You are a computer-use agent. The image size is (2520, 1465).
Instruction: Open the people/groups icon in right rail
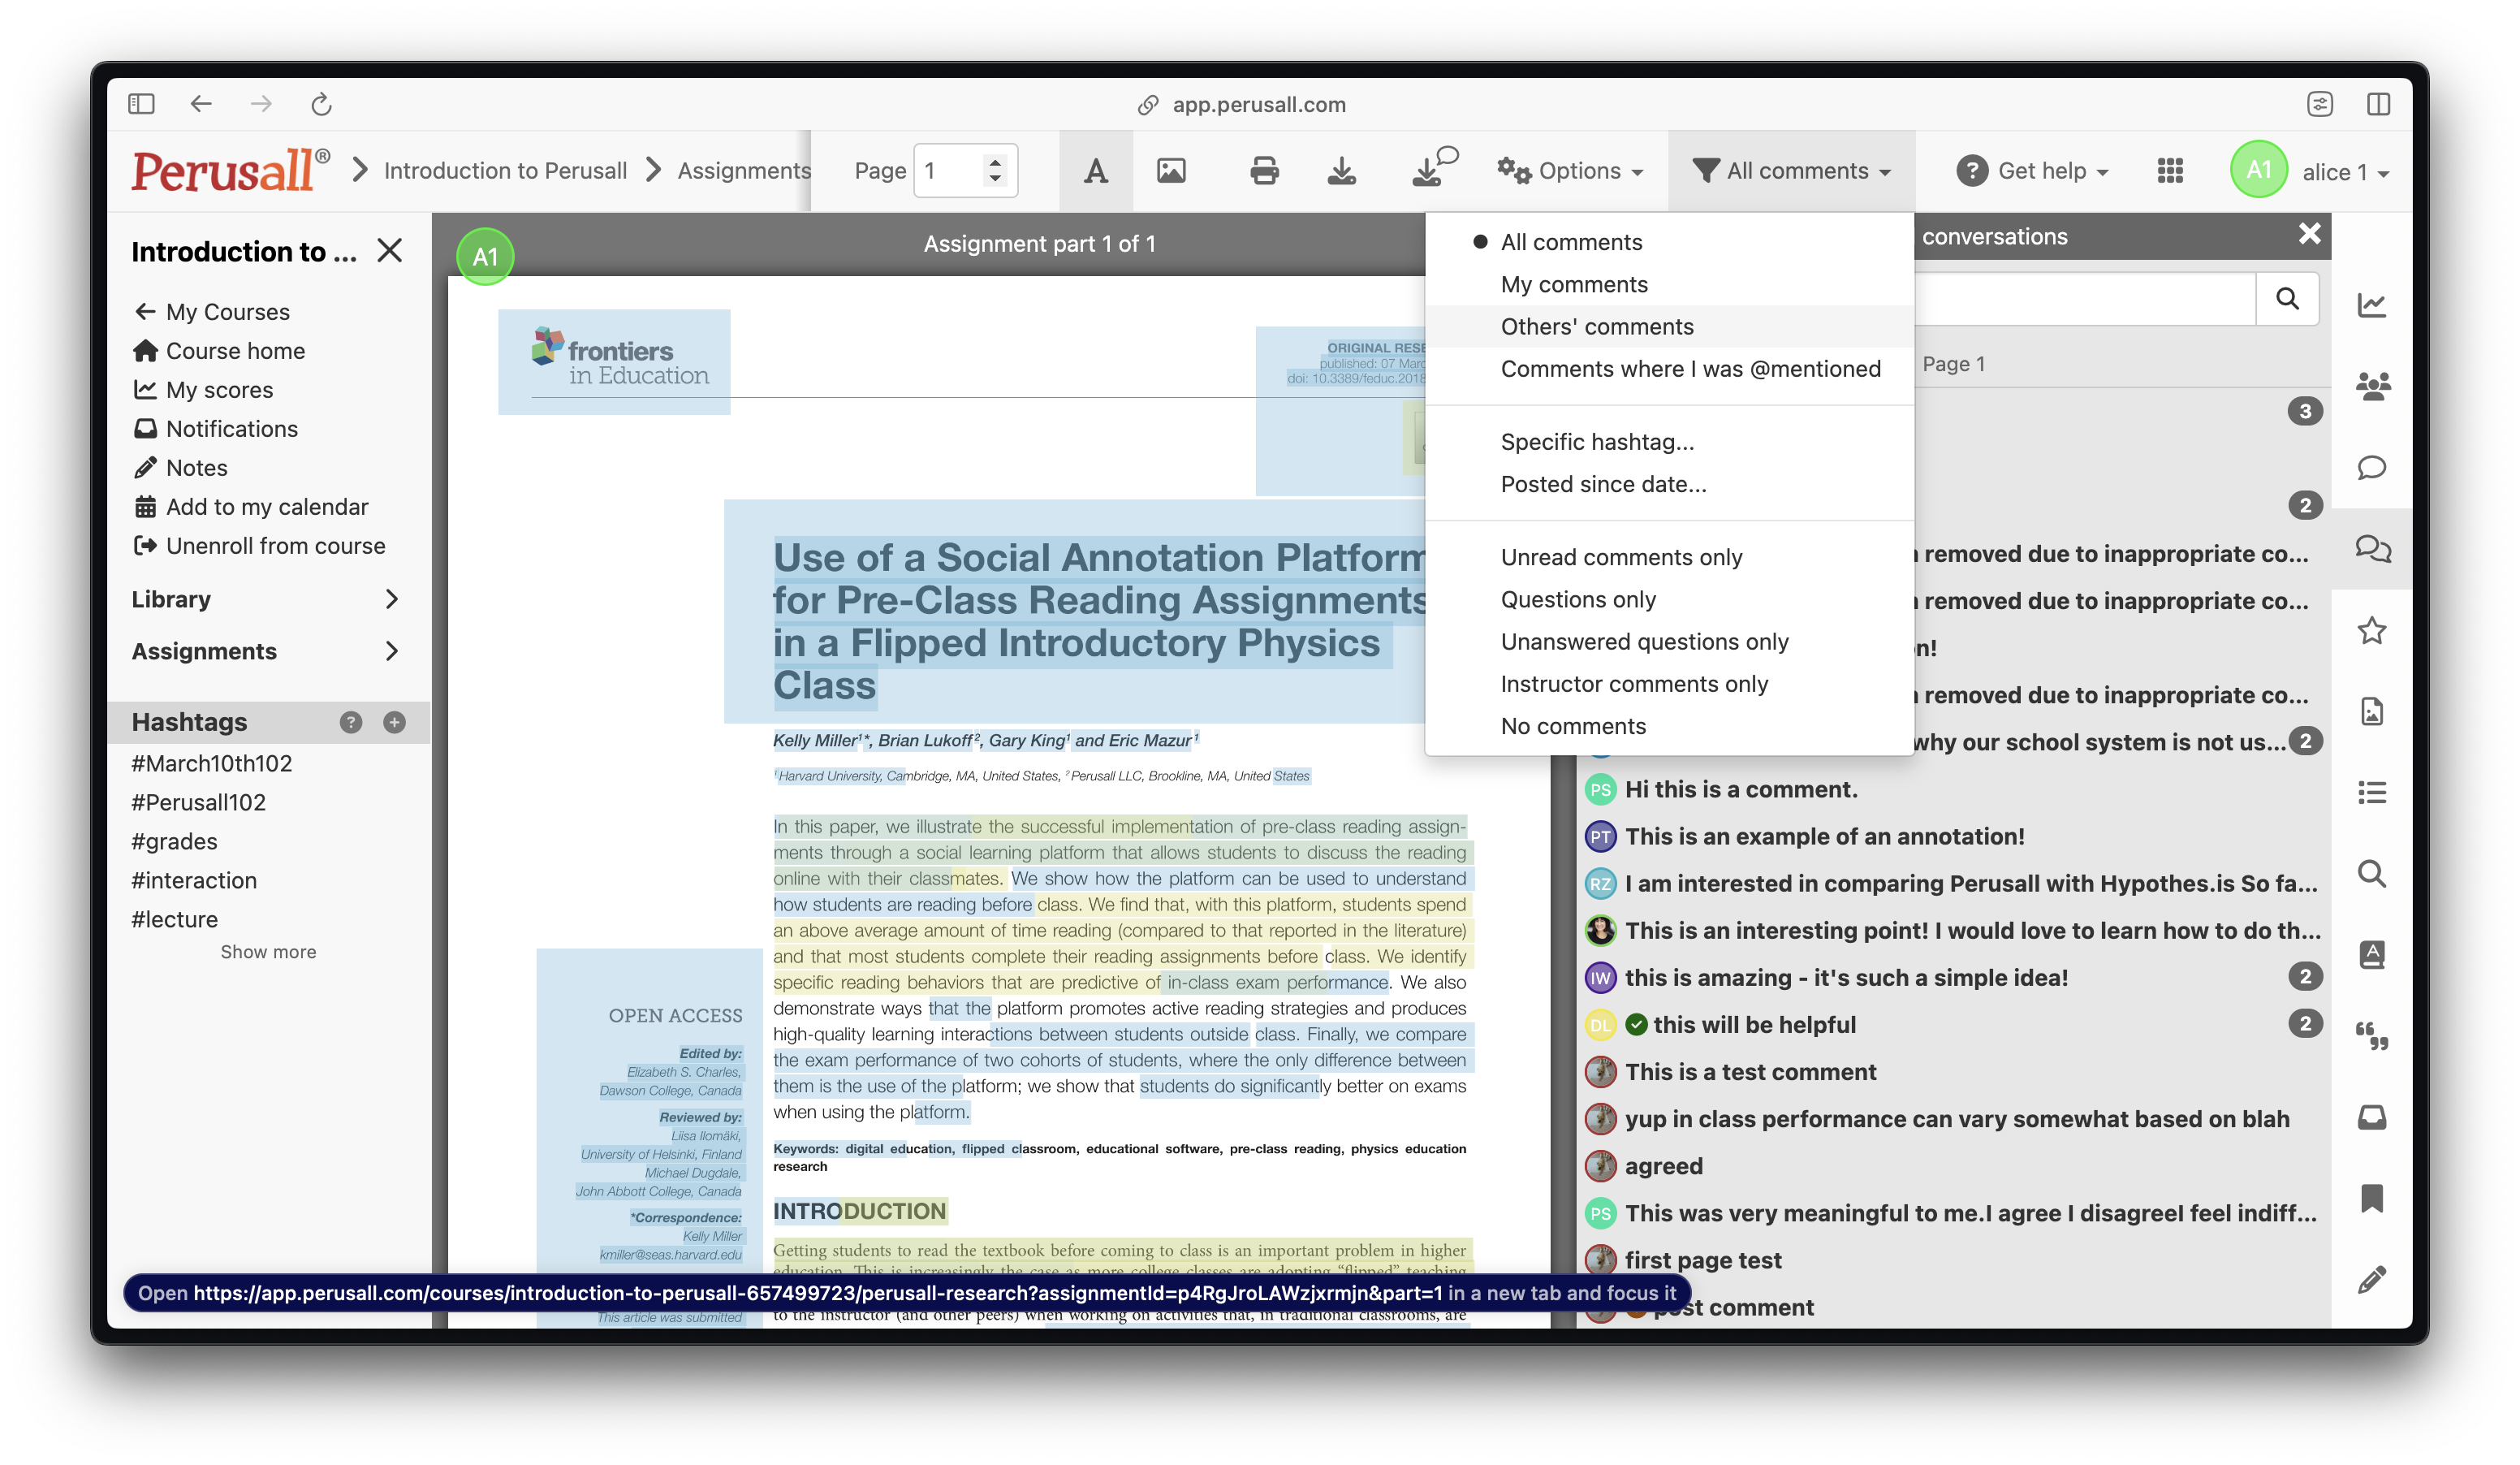point(2372,386)
